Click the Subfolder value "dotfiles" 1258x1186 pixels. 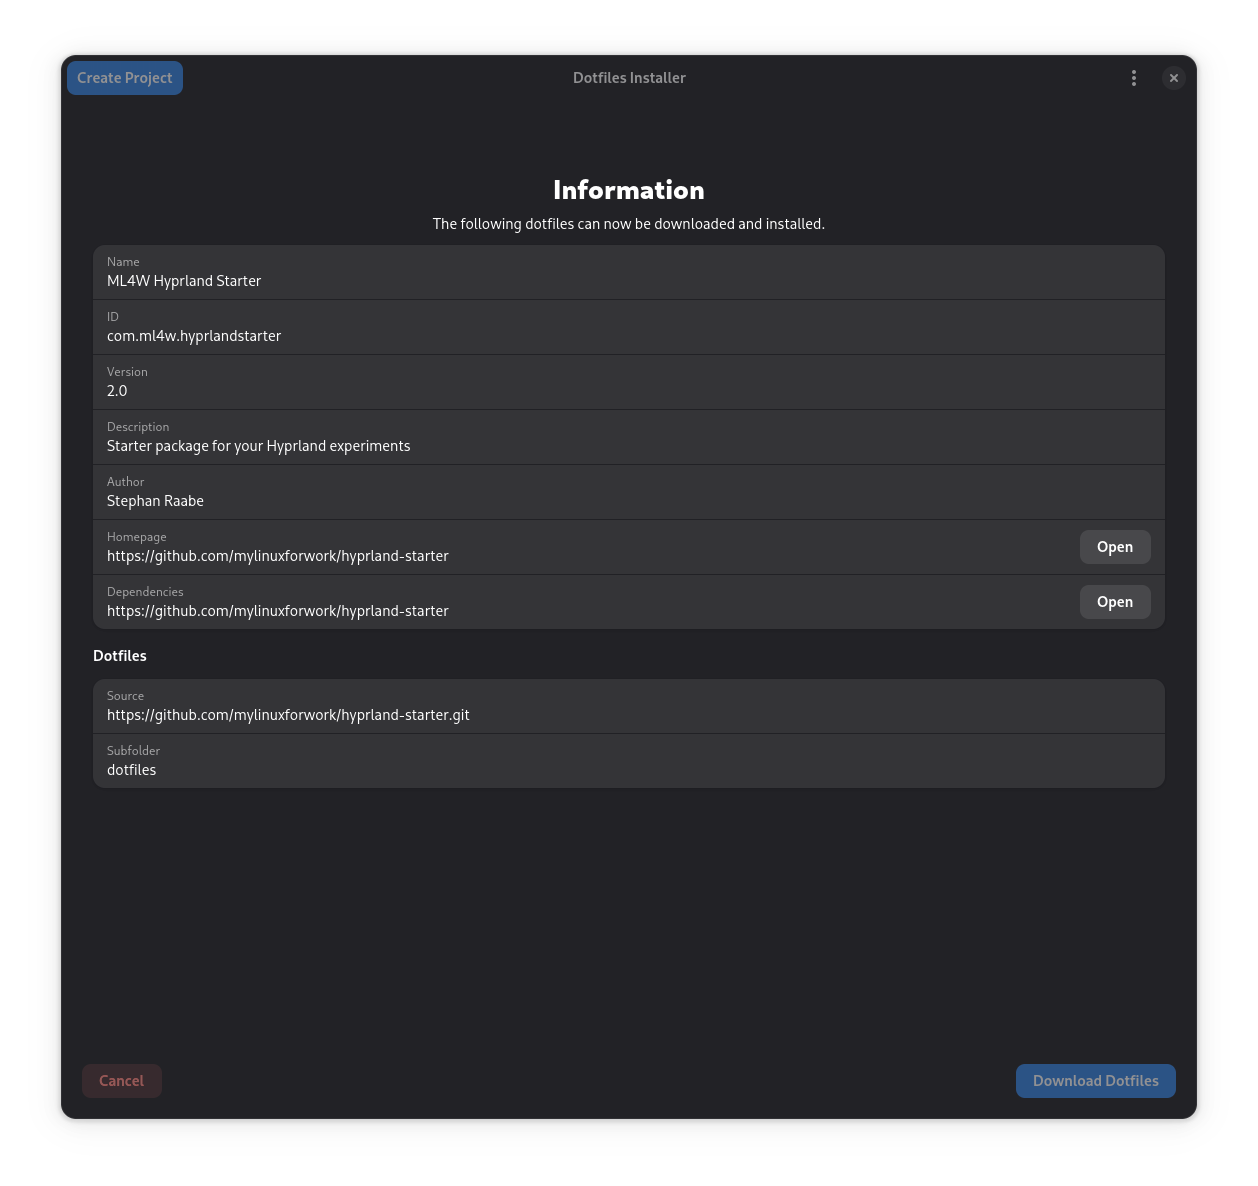pos(132,770)
